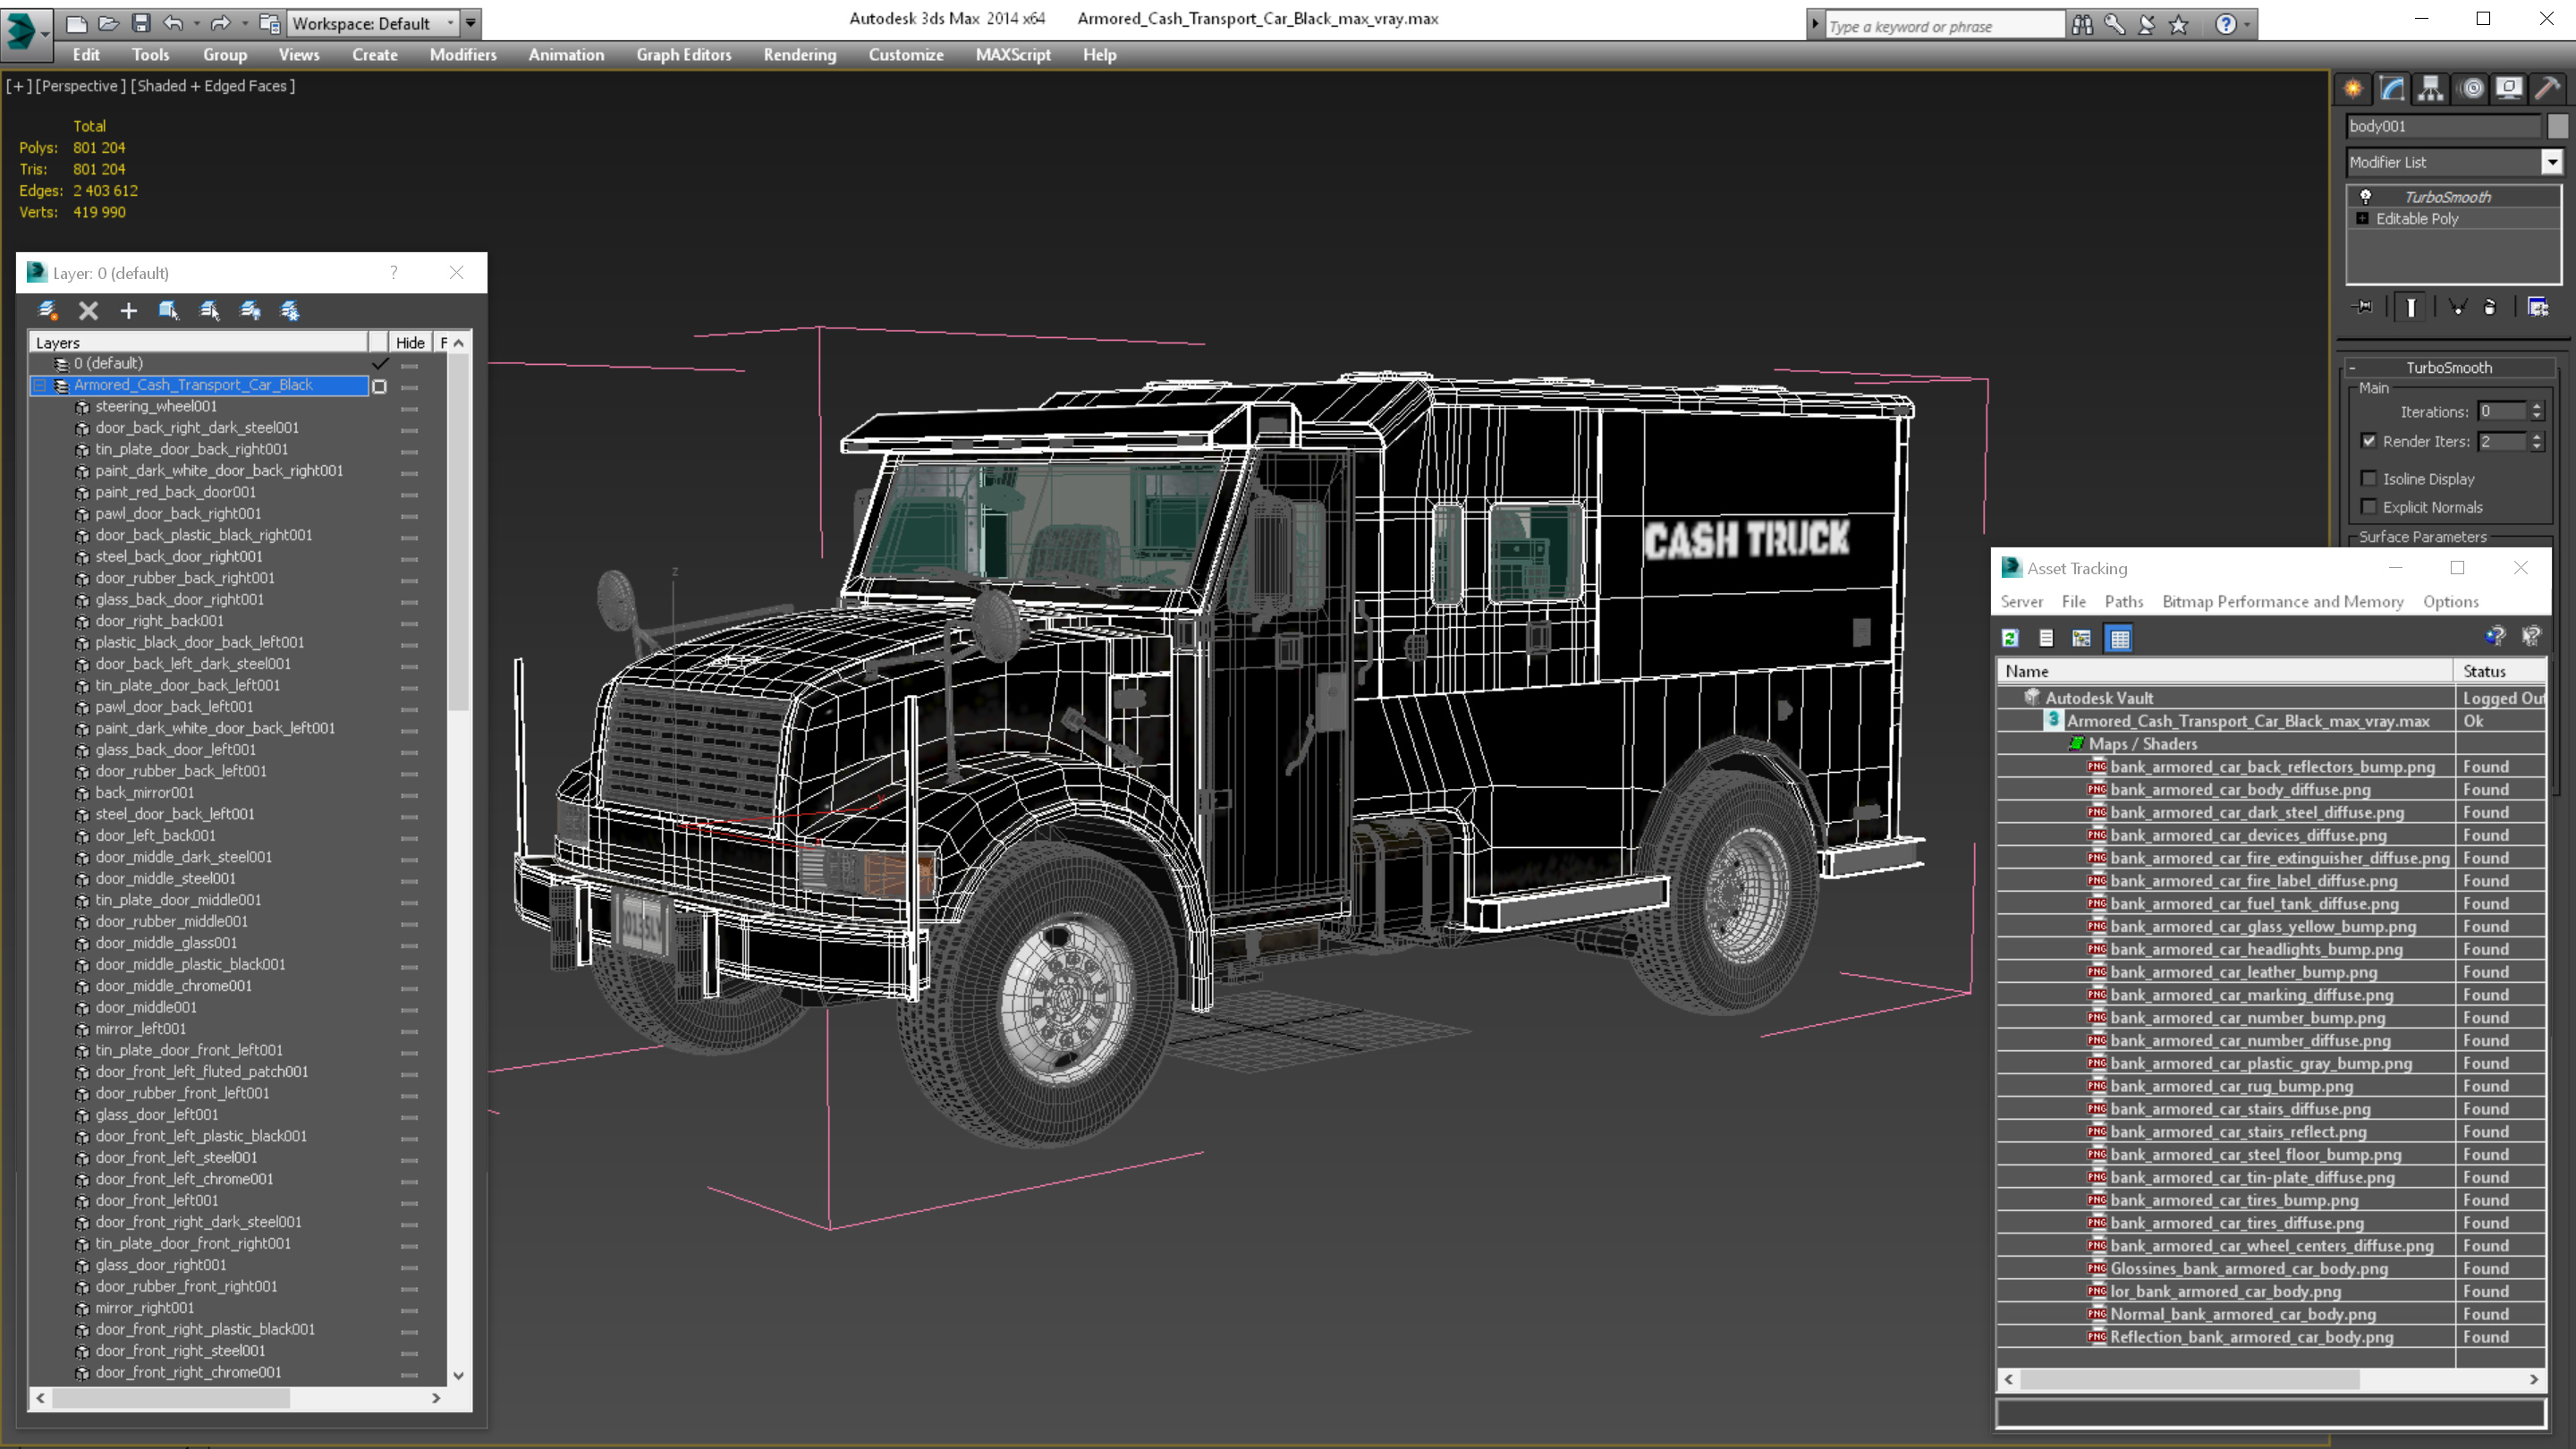Click Make Unique icon under modifier stack
The height and width of the screenshot is (1449, 2576).
tap(2457, 307)
